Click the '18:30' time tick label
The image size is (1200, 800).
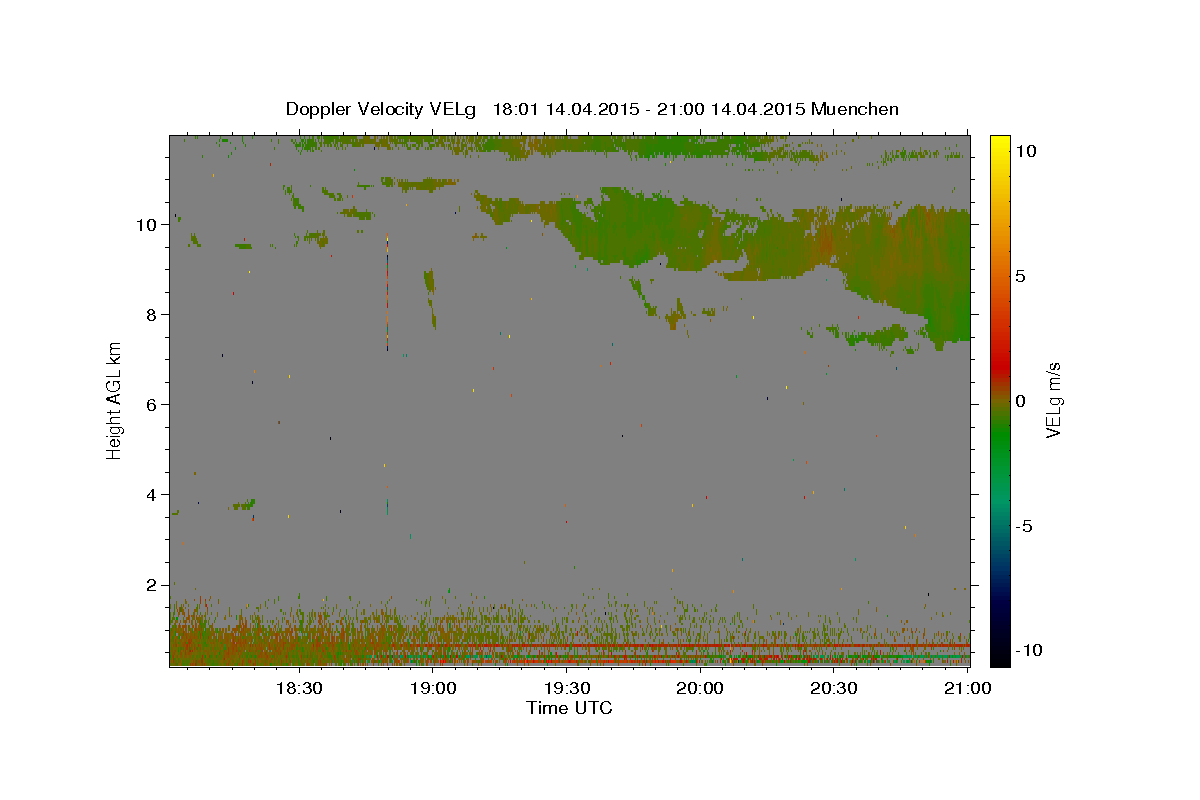[x=298, y=688]
